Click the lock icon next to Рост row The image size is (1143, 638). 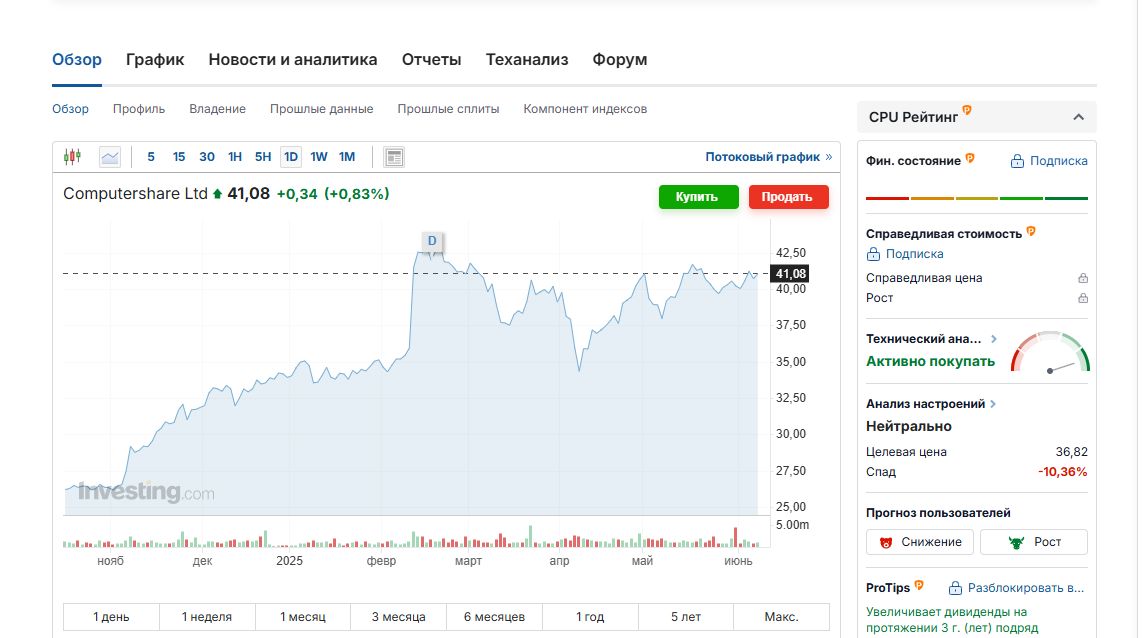(x=1082, y=298)
